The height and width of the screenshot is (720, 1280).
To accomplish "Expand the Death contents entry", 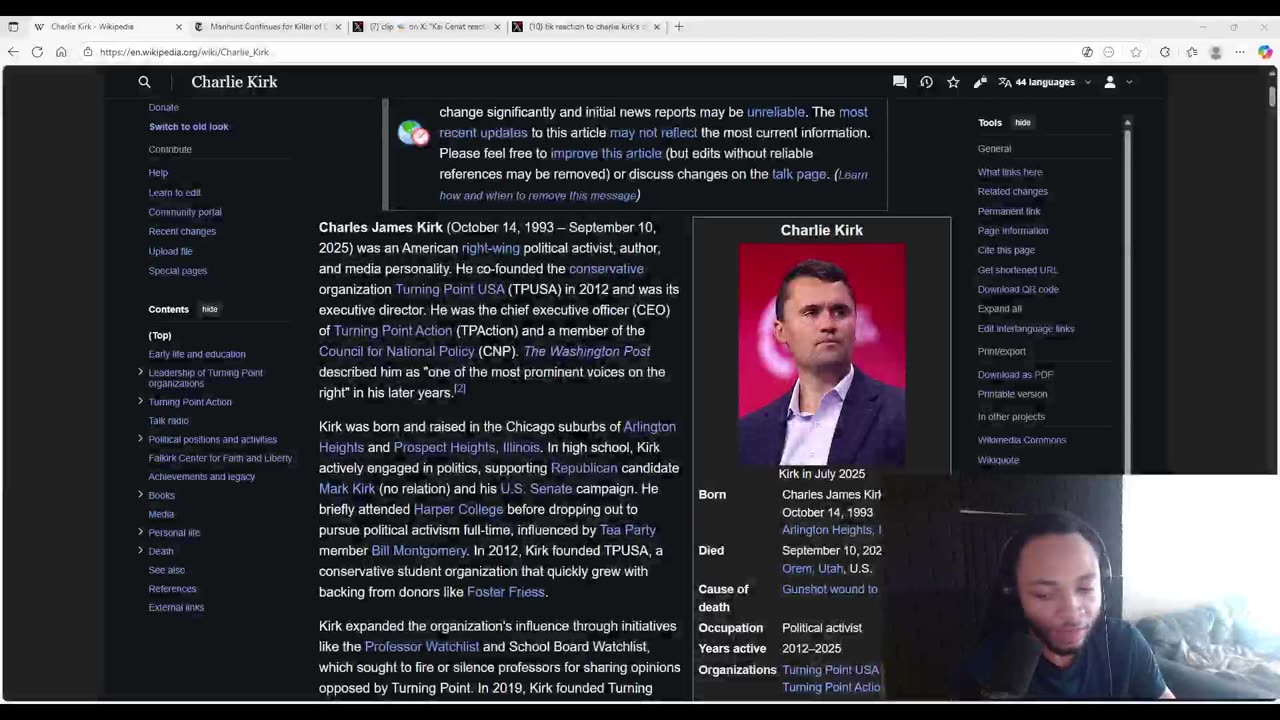I will (140, 551).
